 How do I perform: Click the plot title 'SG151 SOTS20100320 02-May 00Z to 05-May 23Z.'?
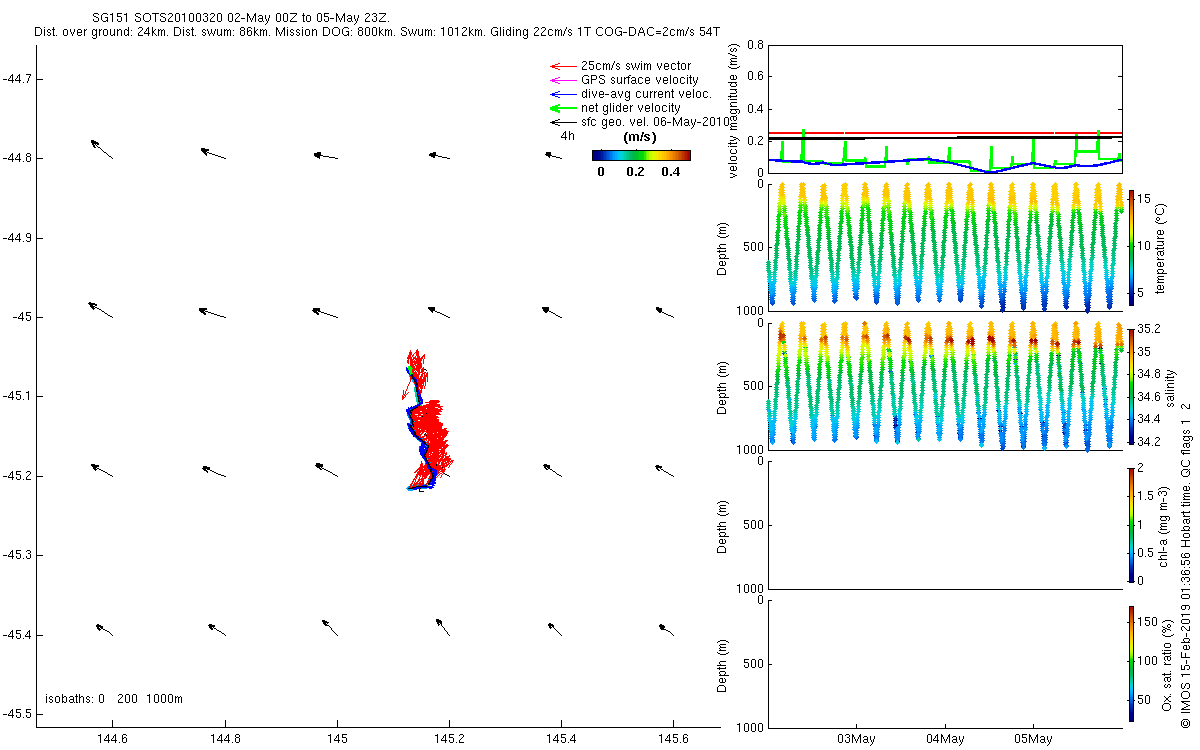coord(242,19)
